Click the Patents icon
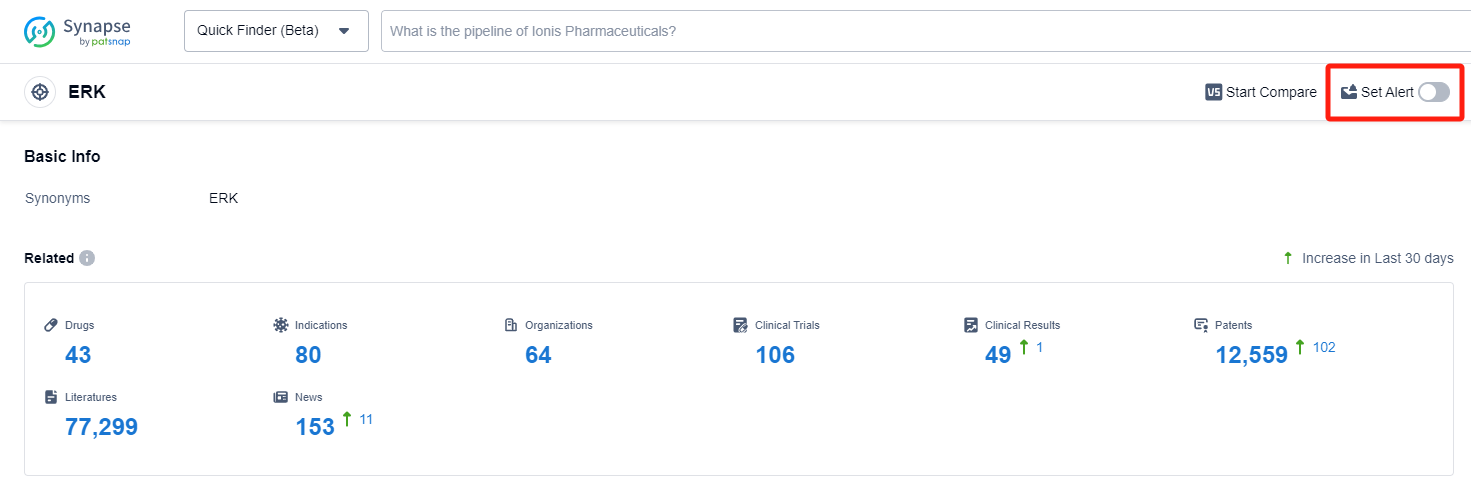 pyautogui.click(x=1201, y=325)
